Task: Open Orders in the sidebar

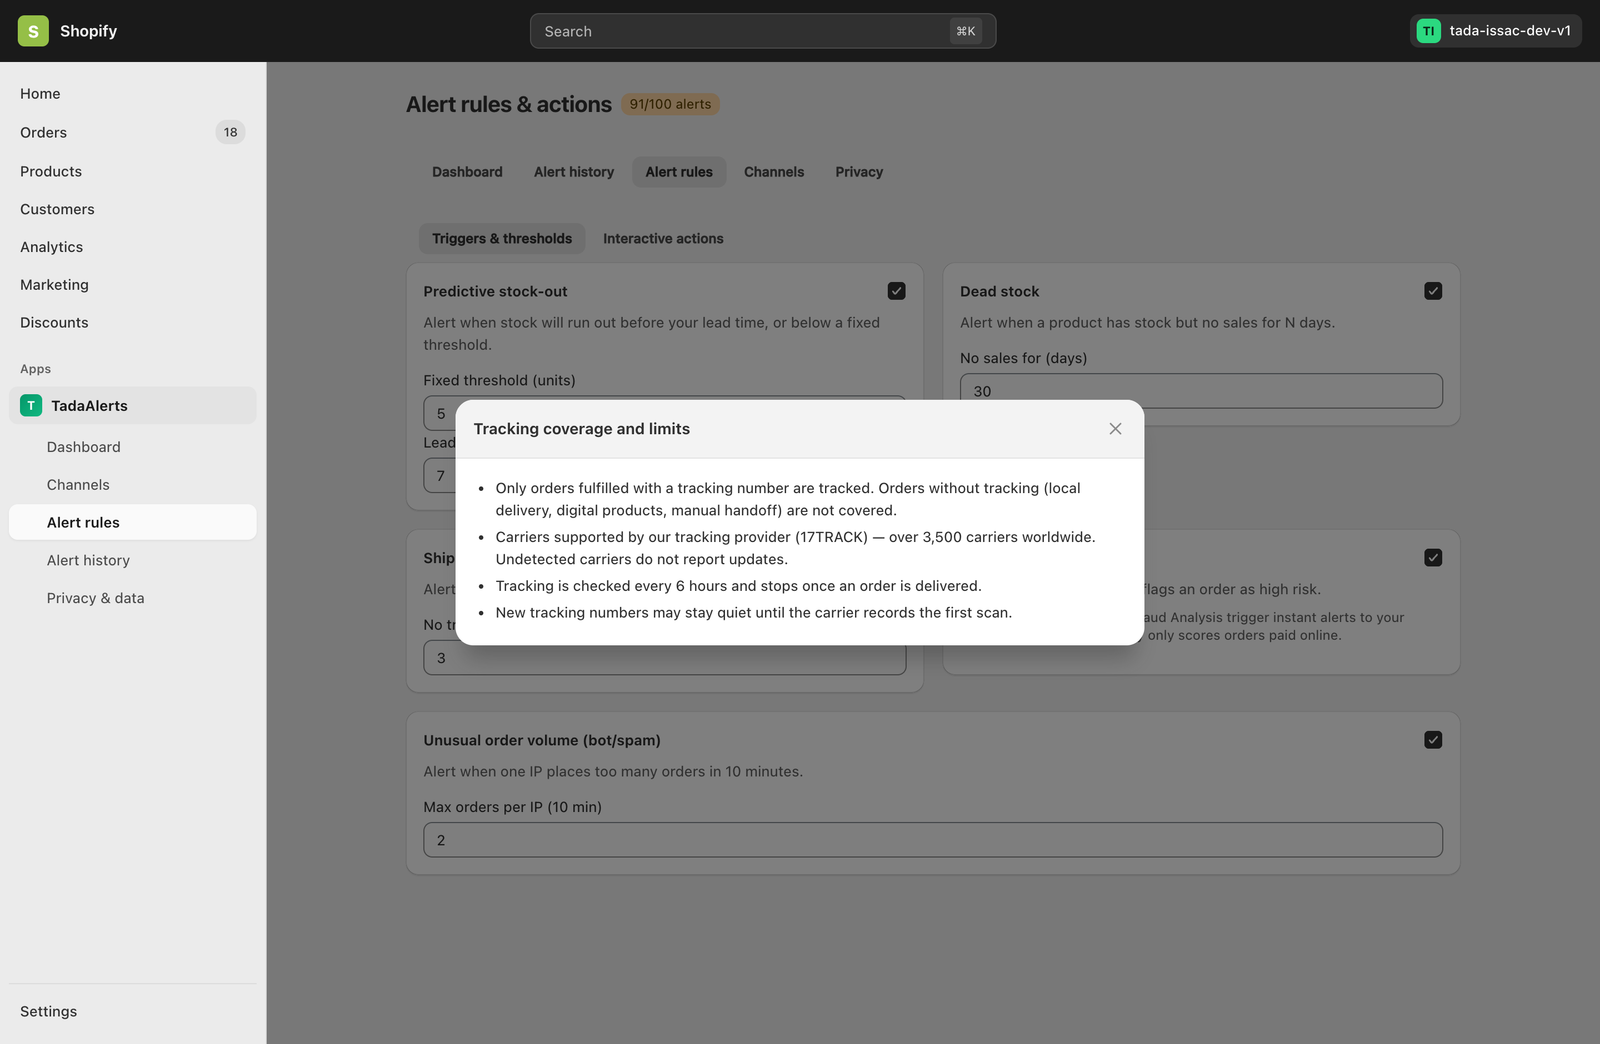Action: click(133, 132)
